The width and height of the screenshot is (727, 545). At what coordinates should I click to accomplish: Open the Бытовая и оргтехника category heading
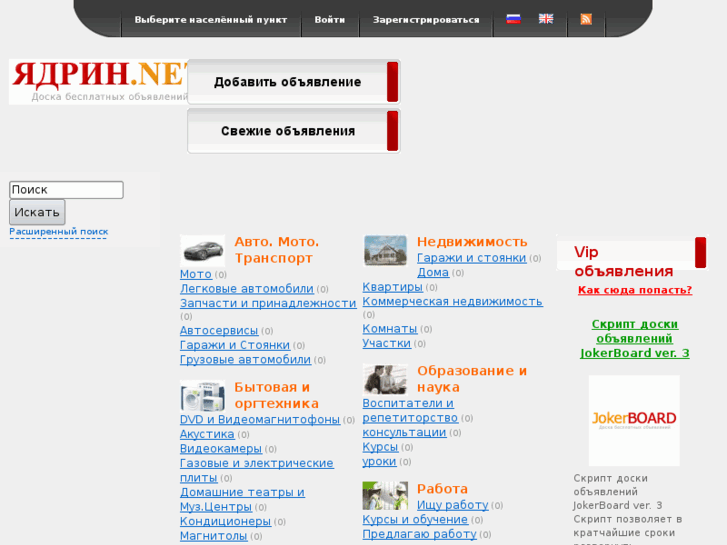coord(276,395)
